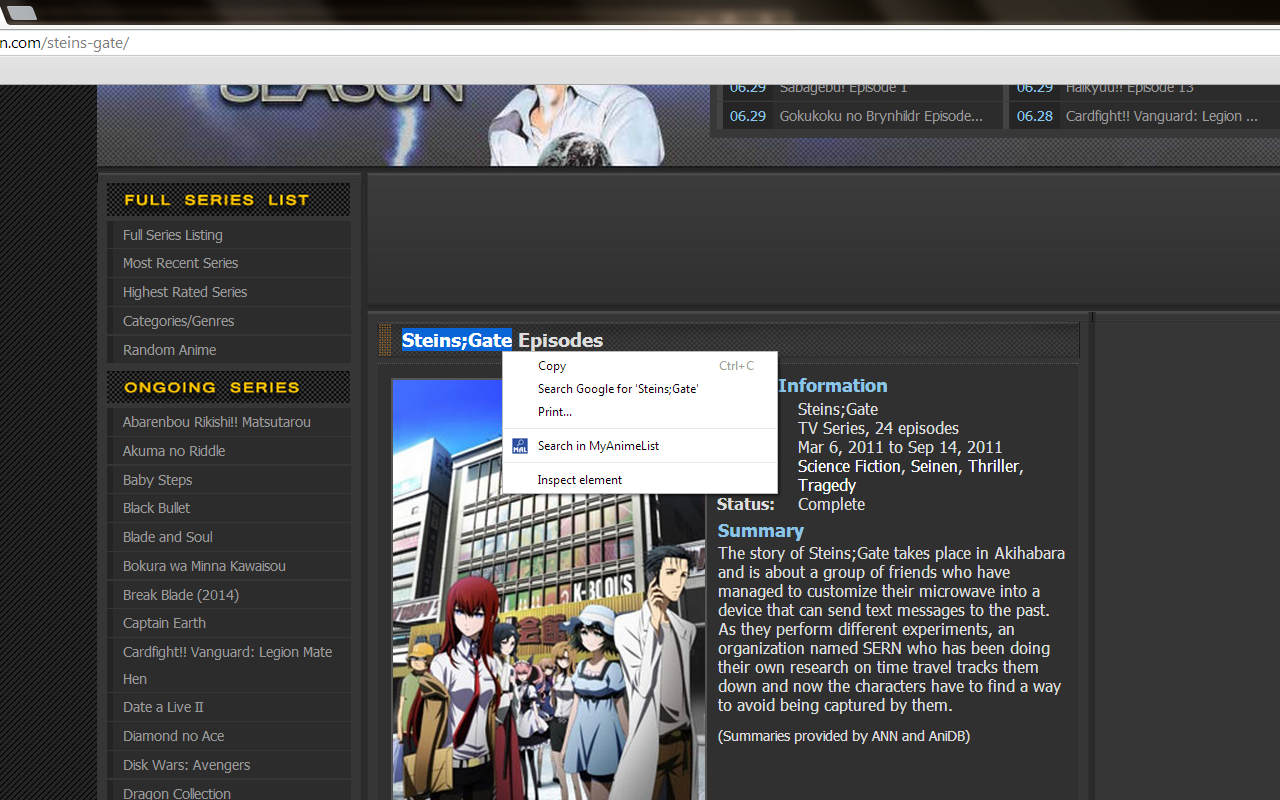Viewport: 1280px width, 800px height.
Task: Open Diamond no Ace series
Action: pyautogui.click(x=174, y=736)
